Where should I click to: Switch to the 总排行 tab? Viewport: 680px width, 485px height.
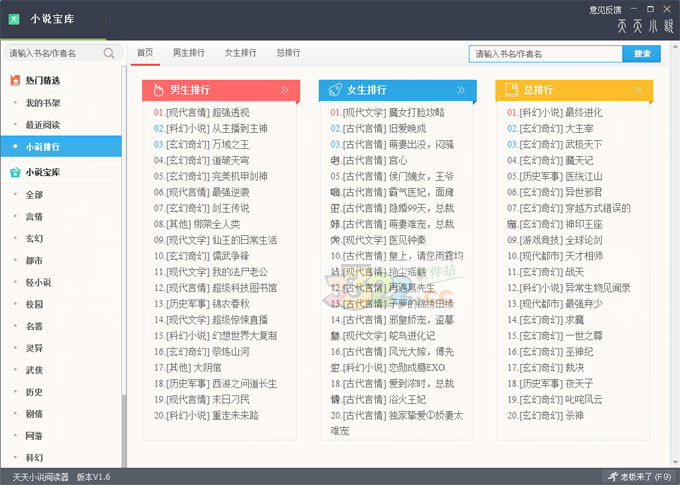(x=288, y=52)
